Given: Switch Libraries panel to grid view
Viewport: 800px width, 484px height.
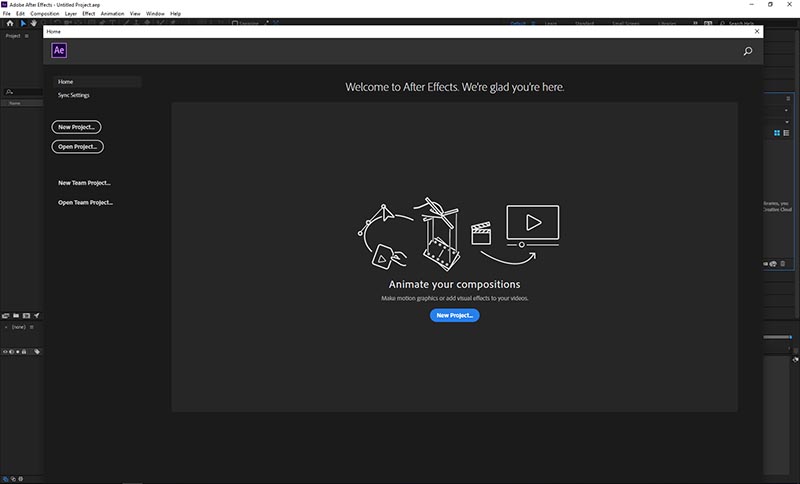Looking at the screenshot, I should click(x=777, y=133).
